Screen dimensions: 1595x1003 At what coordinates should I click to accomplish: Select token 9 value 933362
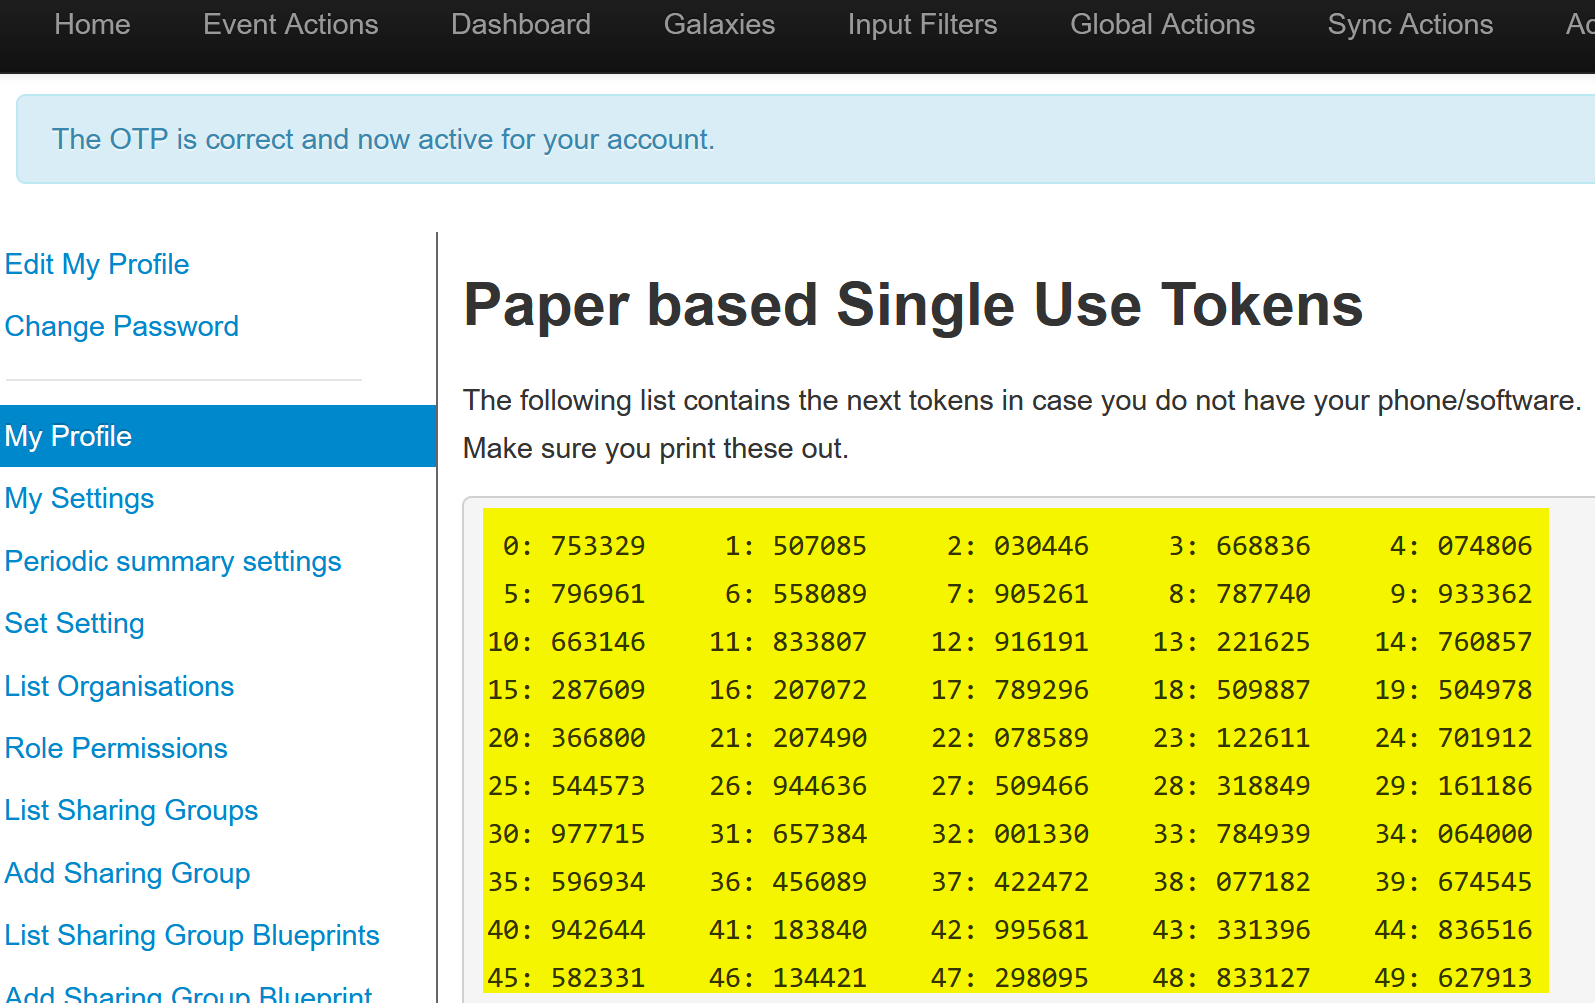click(1485, 594)
